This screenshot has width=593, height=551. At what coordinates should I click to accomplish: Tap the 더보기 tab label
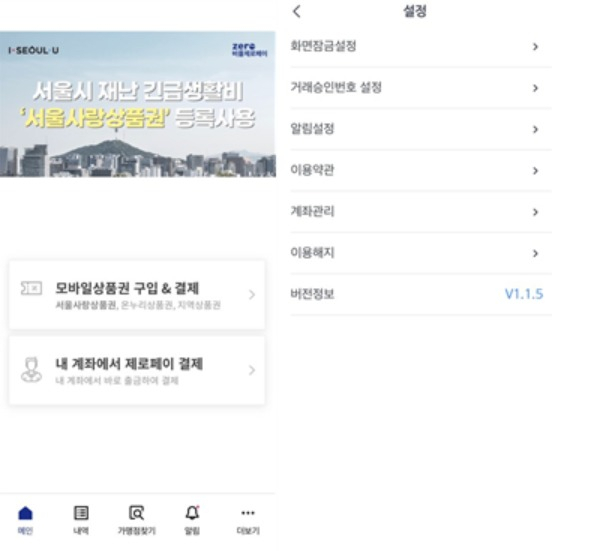tap(248, 531)
